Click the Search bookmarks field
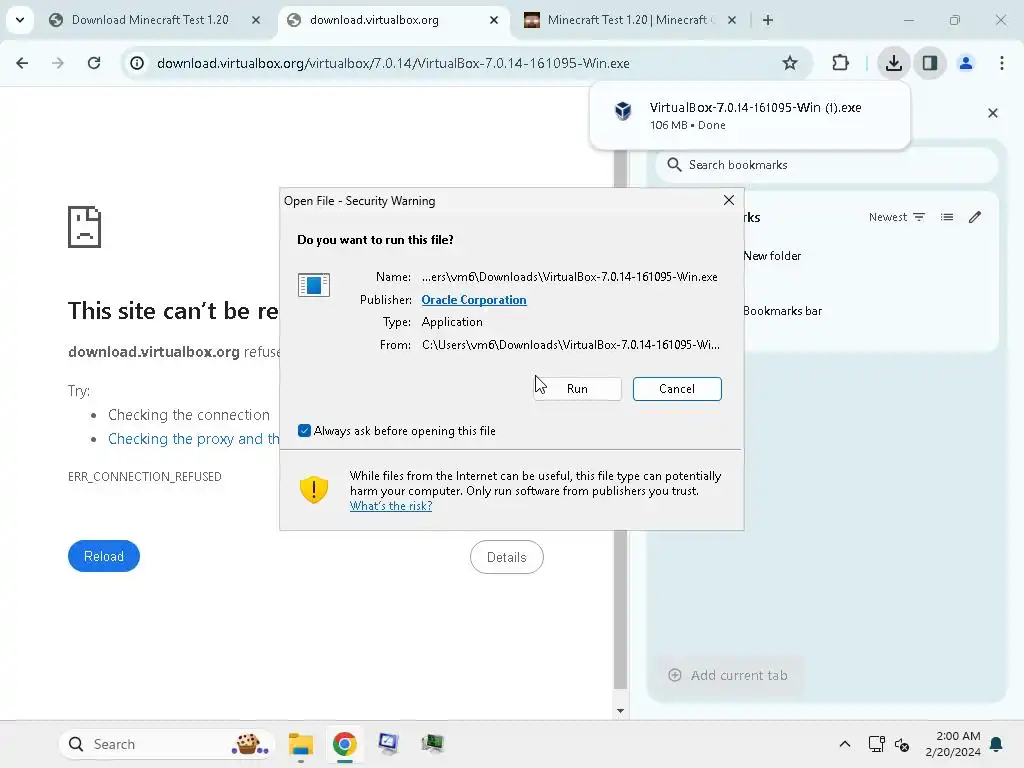Image resolution: width=1024 pixels, height=768 pixels. click(827, 165)
